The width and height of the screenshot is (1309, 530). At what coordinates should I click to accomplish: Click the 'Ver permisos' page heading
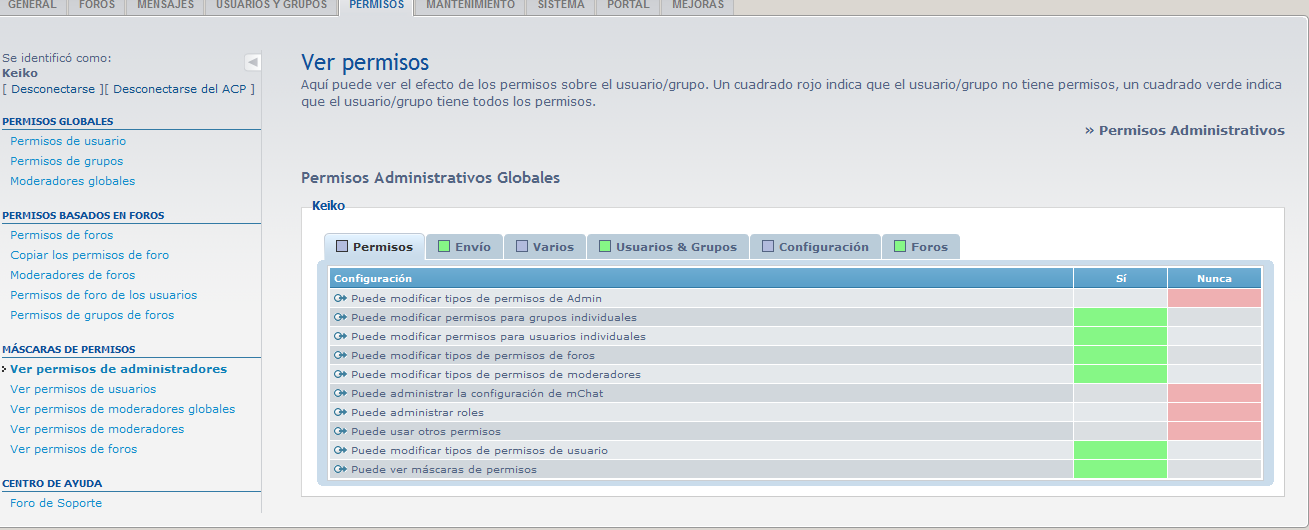click(x=365, y=63)
